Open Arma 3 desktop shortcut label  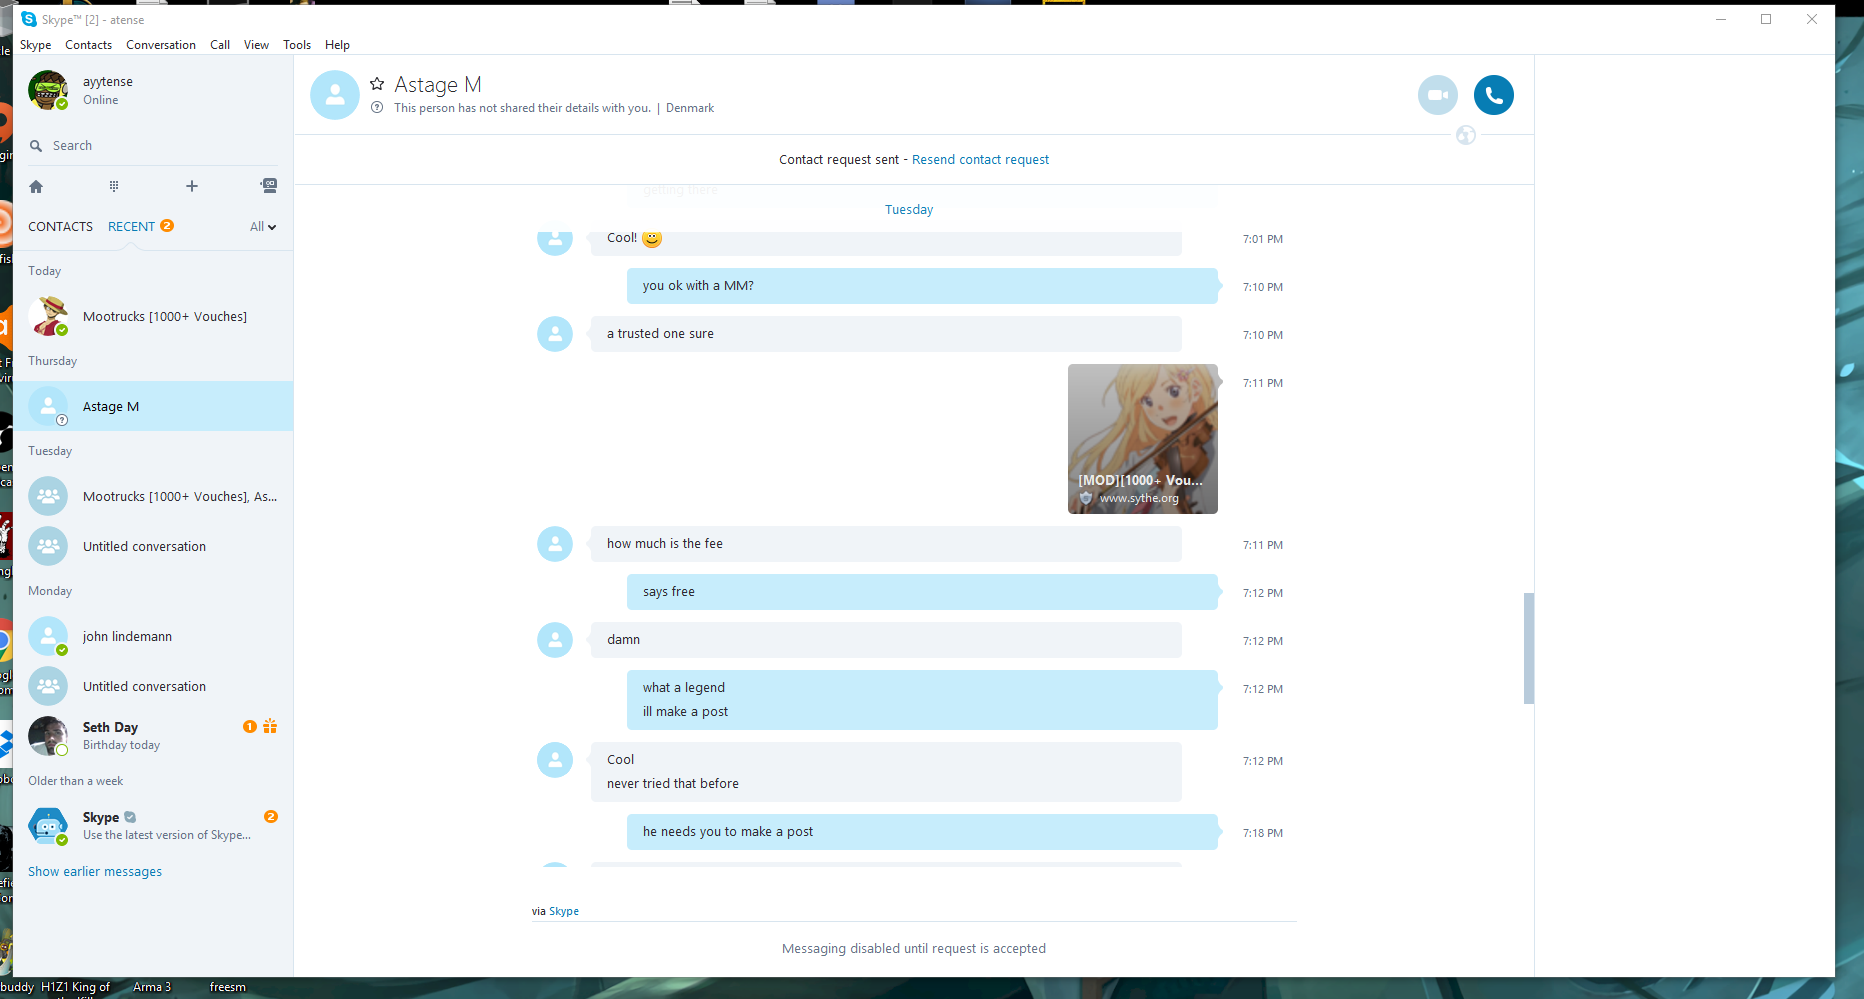coord(152,987)
